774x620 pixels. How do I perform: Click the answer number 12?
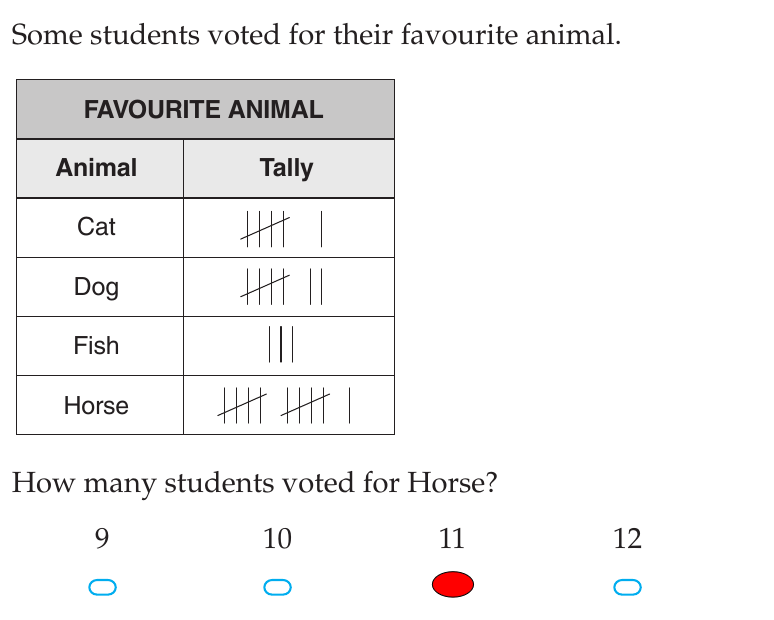pos(627,538)
